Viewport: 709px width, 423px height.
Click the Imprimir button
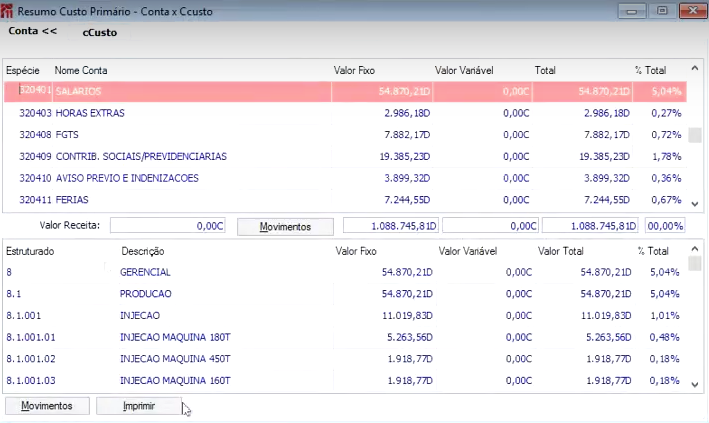tap(139, 406)
